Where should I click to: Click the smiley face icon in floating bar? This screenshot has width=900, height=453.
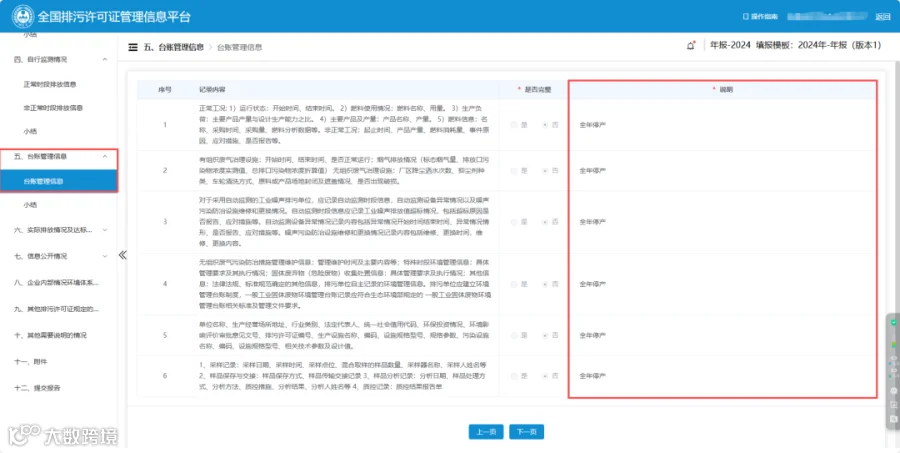click(894, 390)
